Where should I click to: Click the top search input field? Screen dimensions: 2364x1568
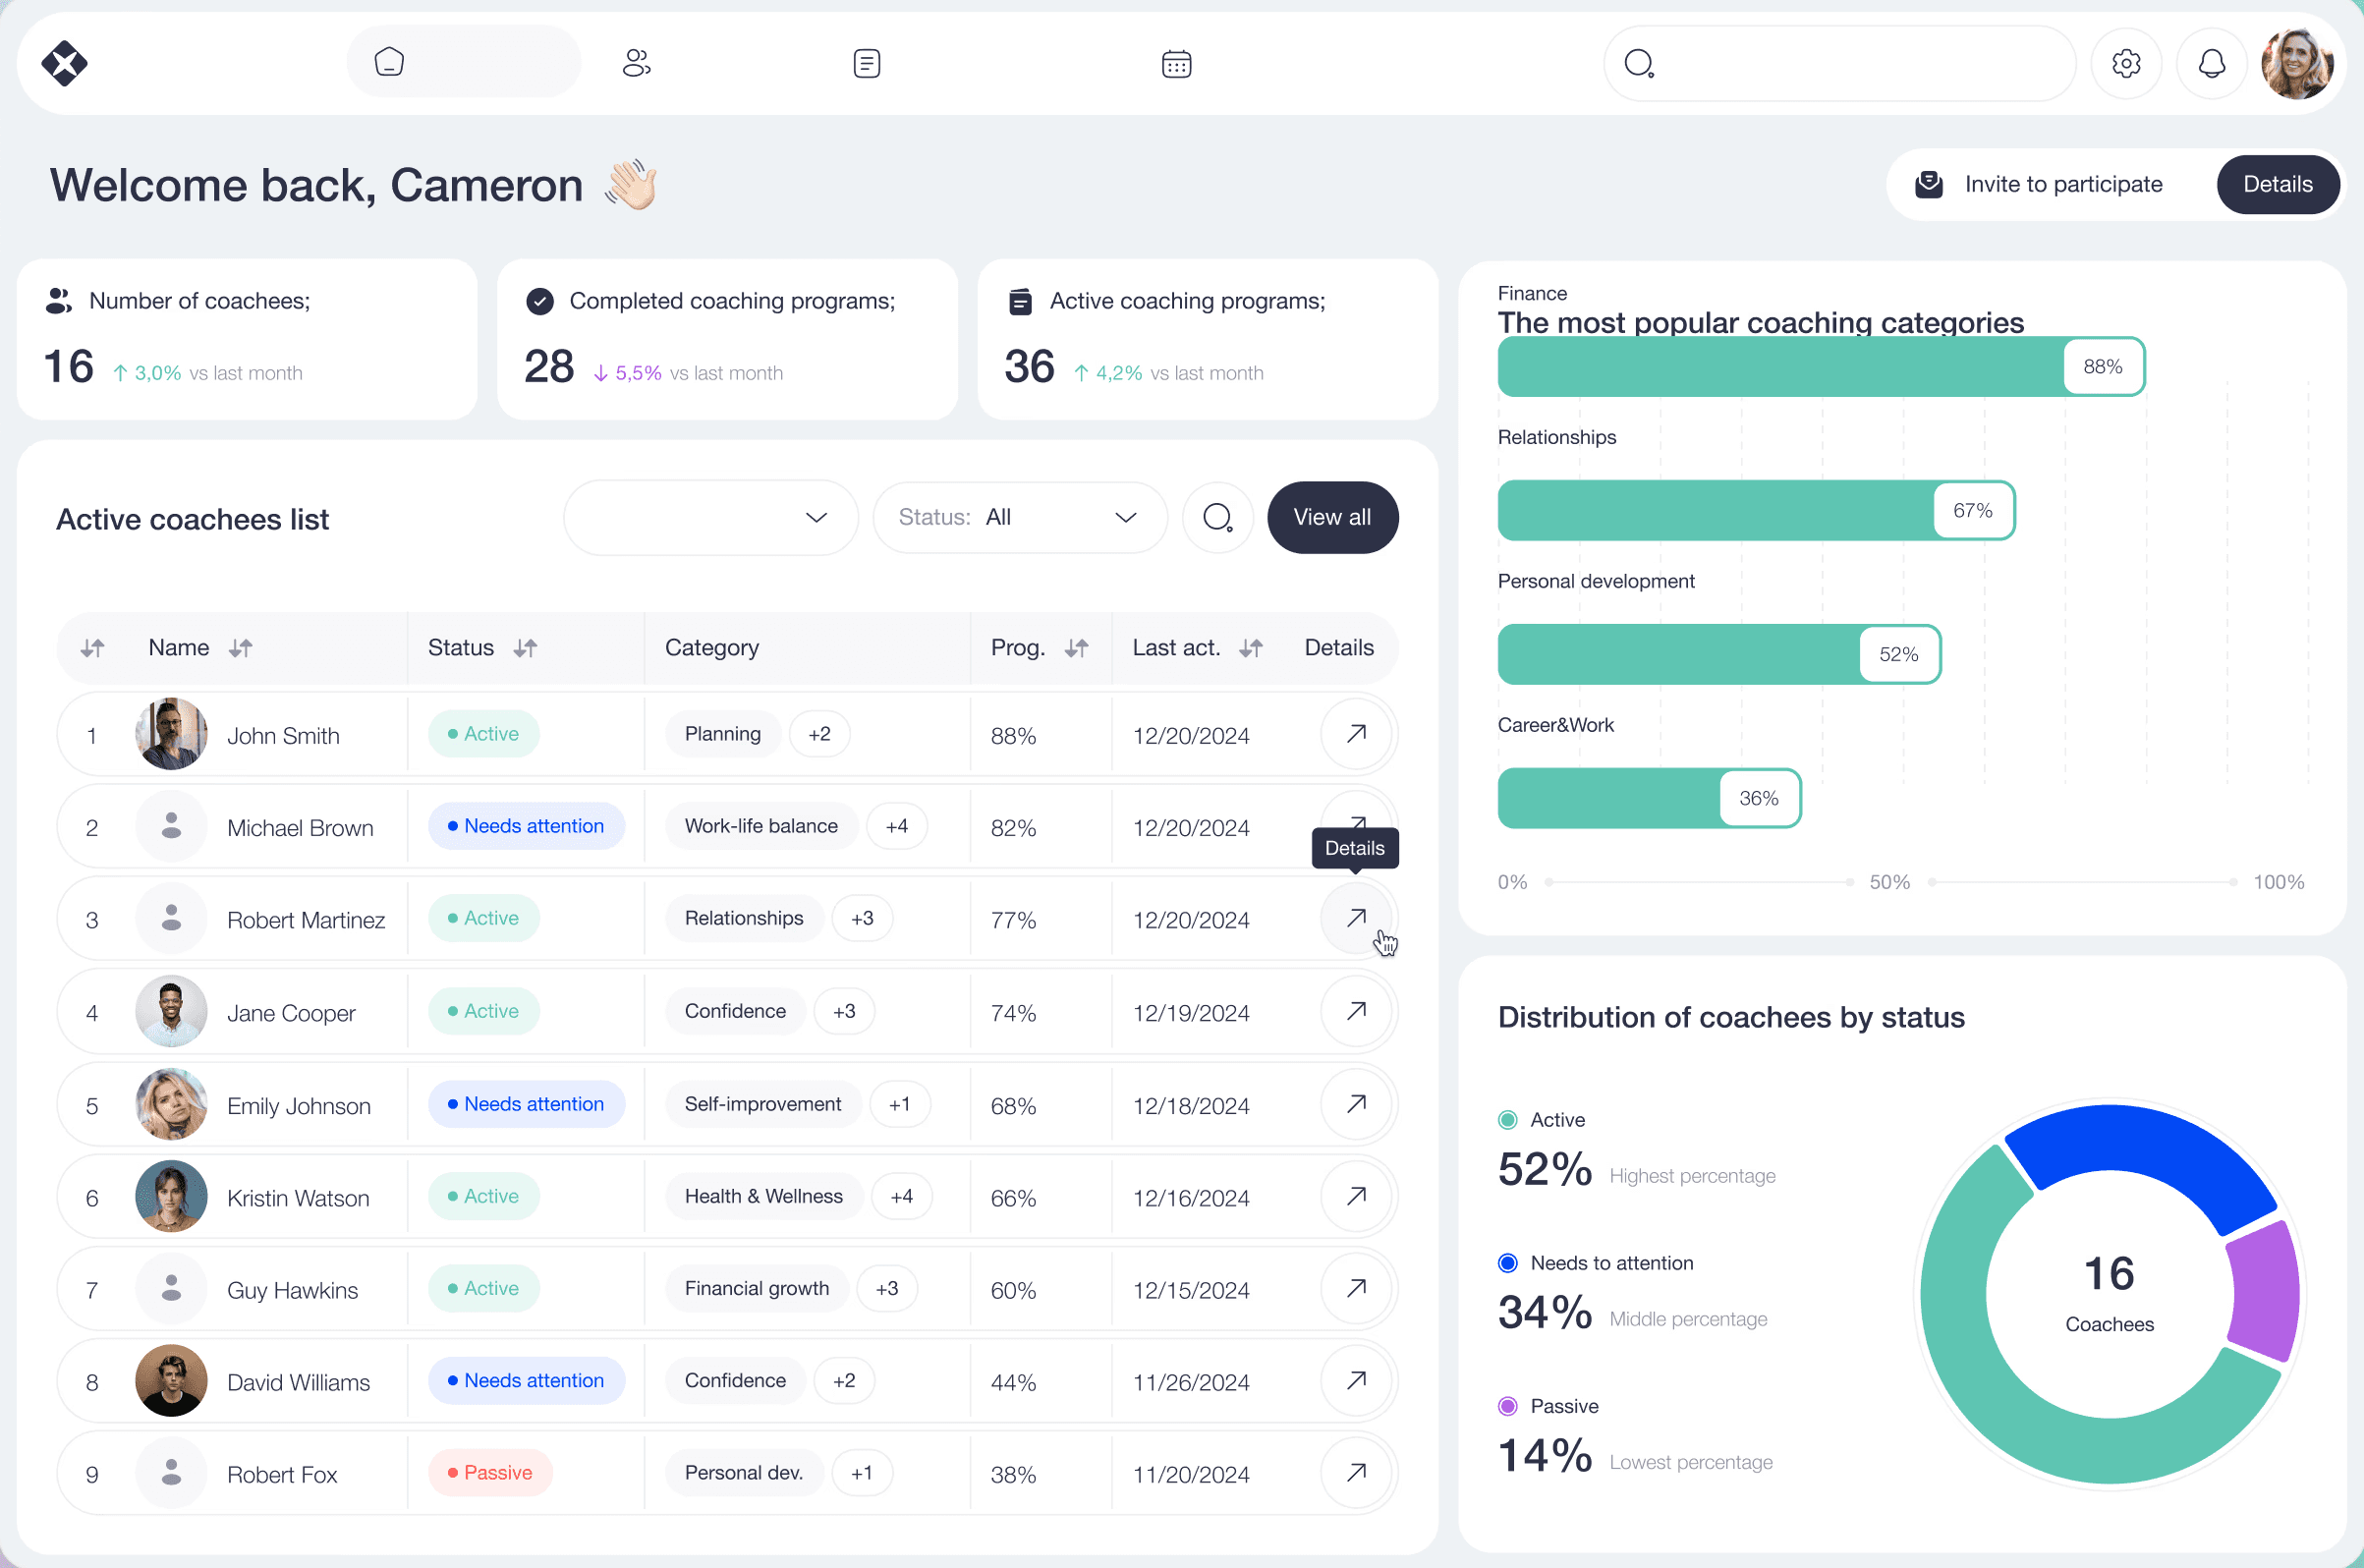[x=1860, y=64]
